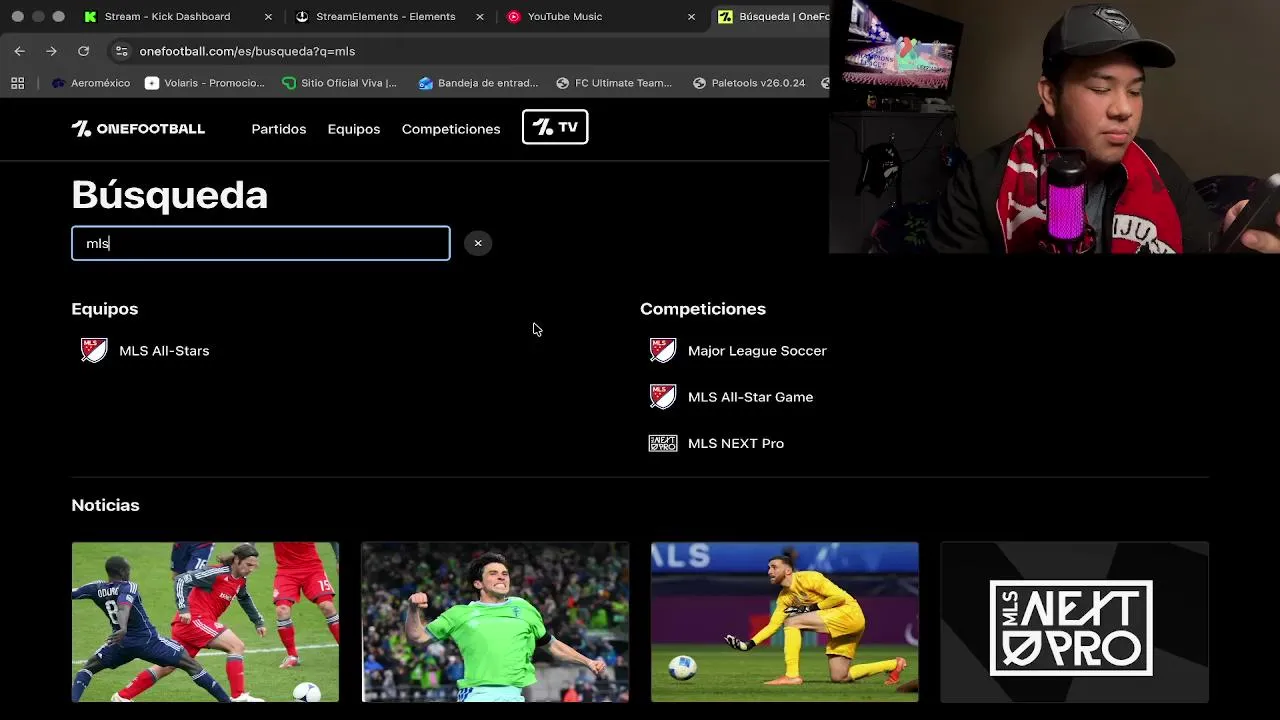Clear the search with the X button
The height and width of the screenshot is (720, 1280).
click(x=478, y=243)
